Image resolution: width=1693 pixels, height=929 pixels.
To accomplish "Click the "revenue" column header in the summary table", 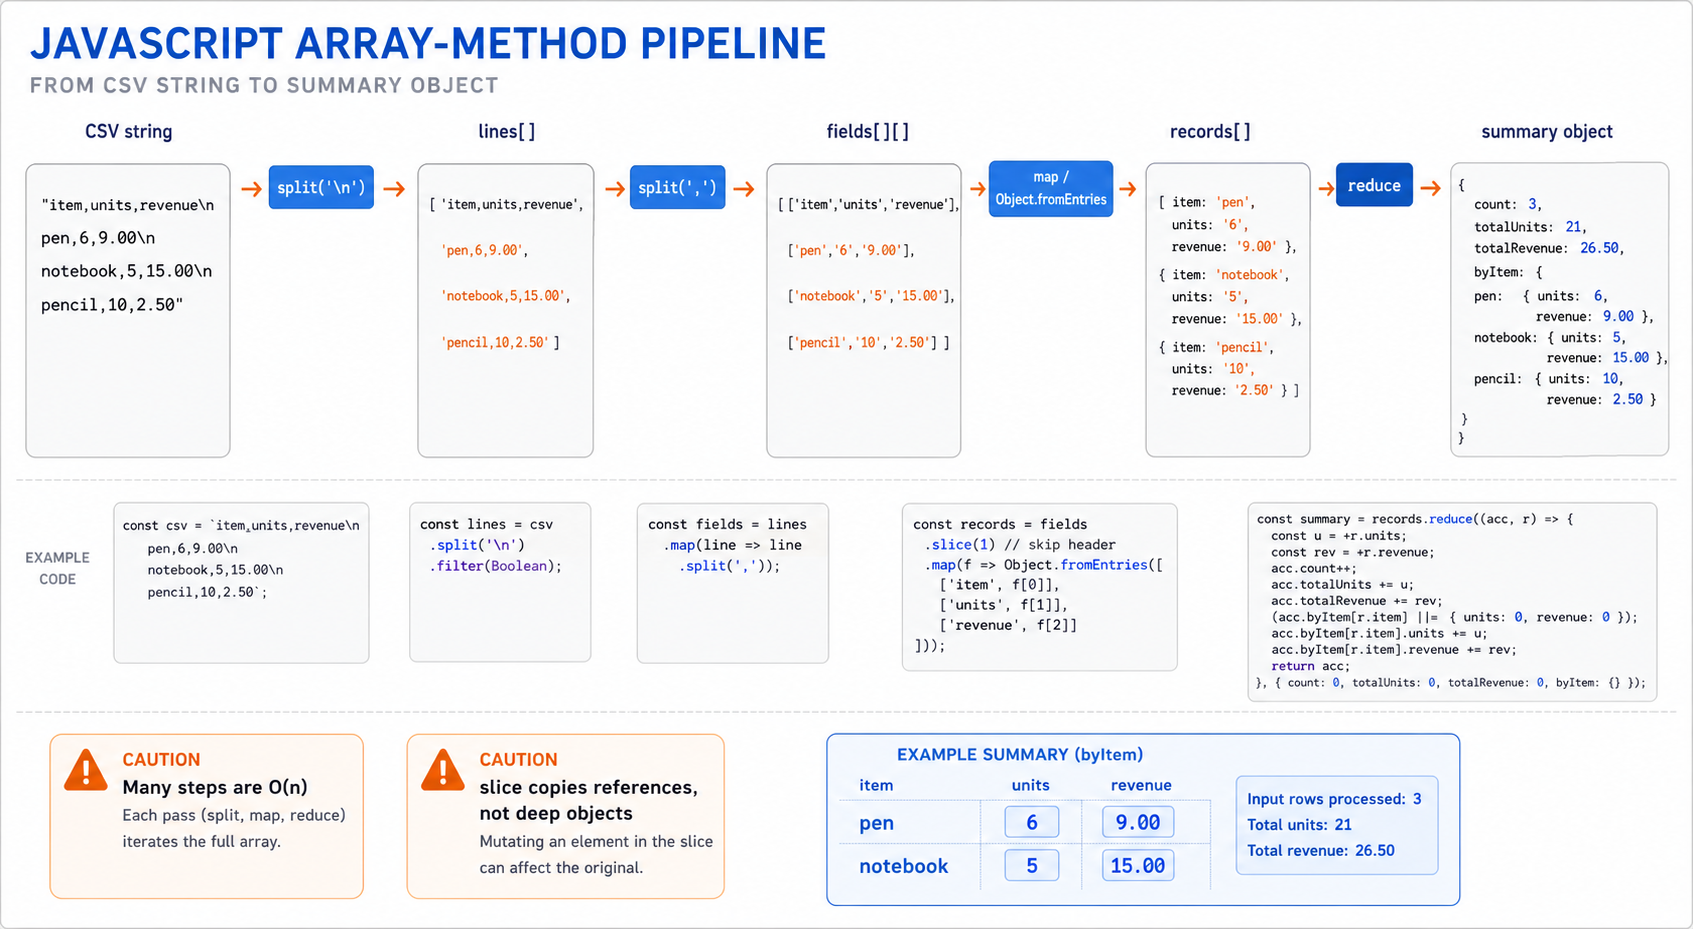I will (1141, 785).
